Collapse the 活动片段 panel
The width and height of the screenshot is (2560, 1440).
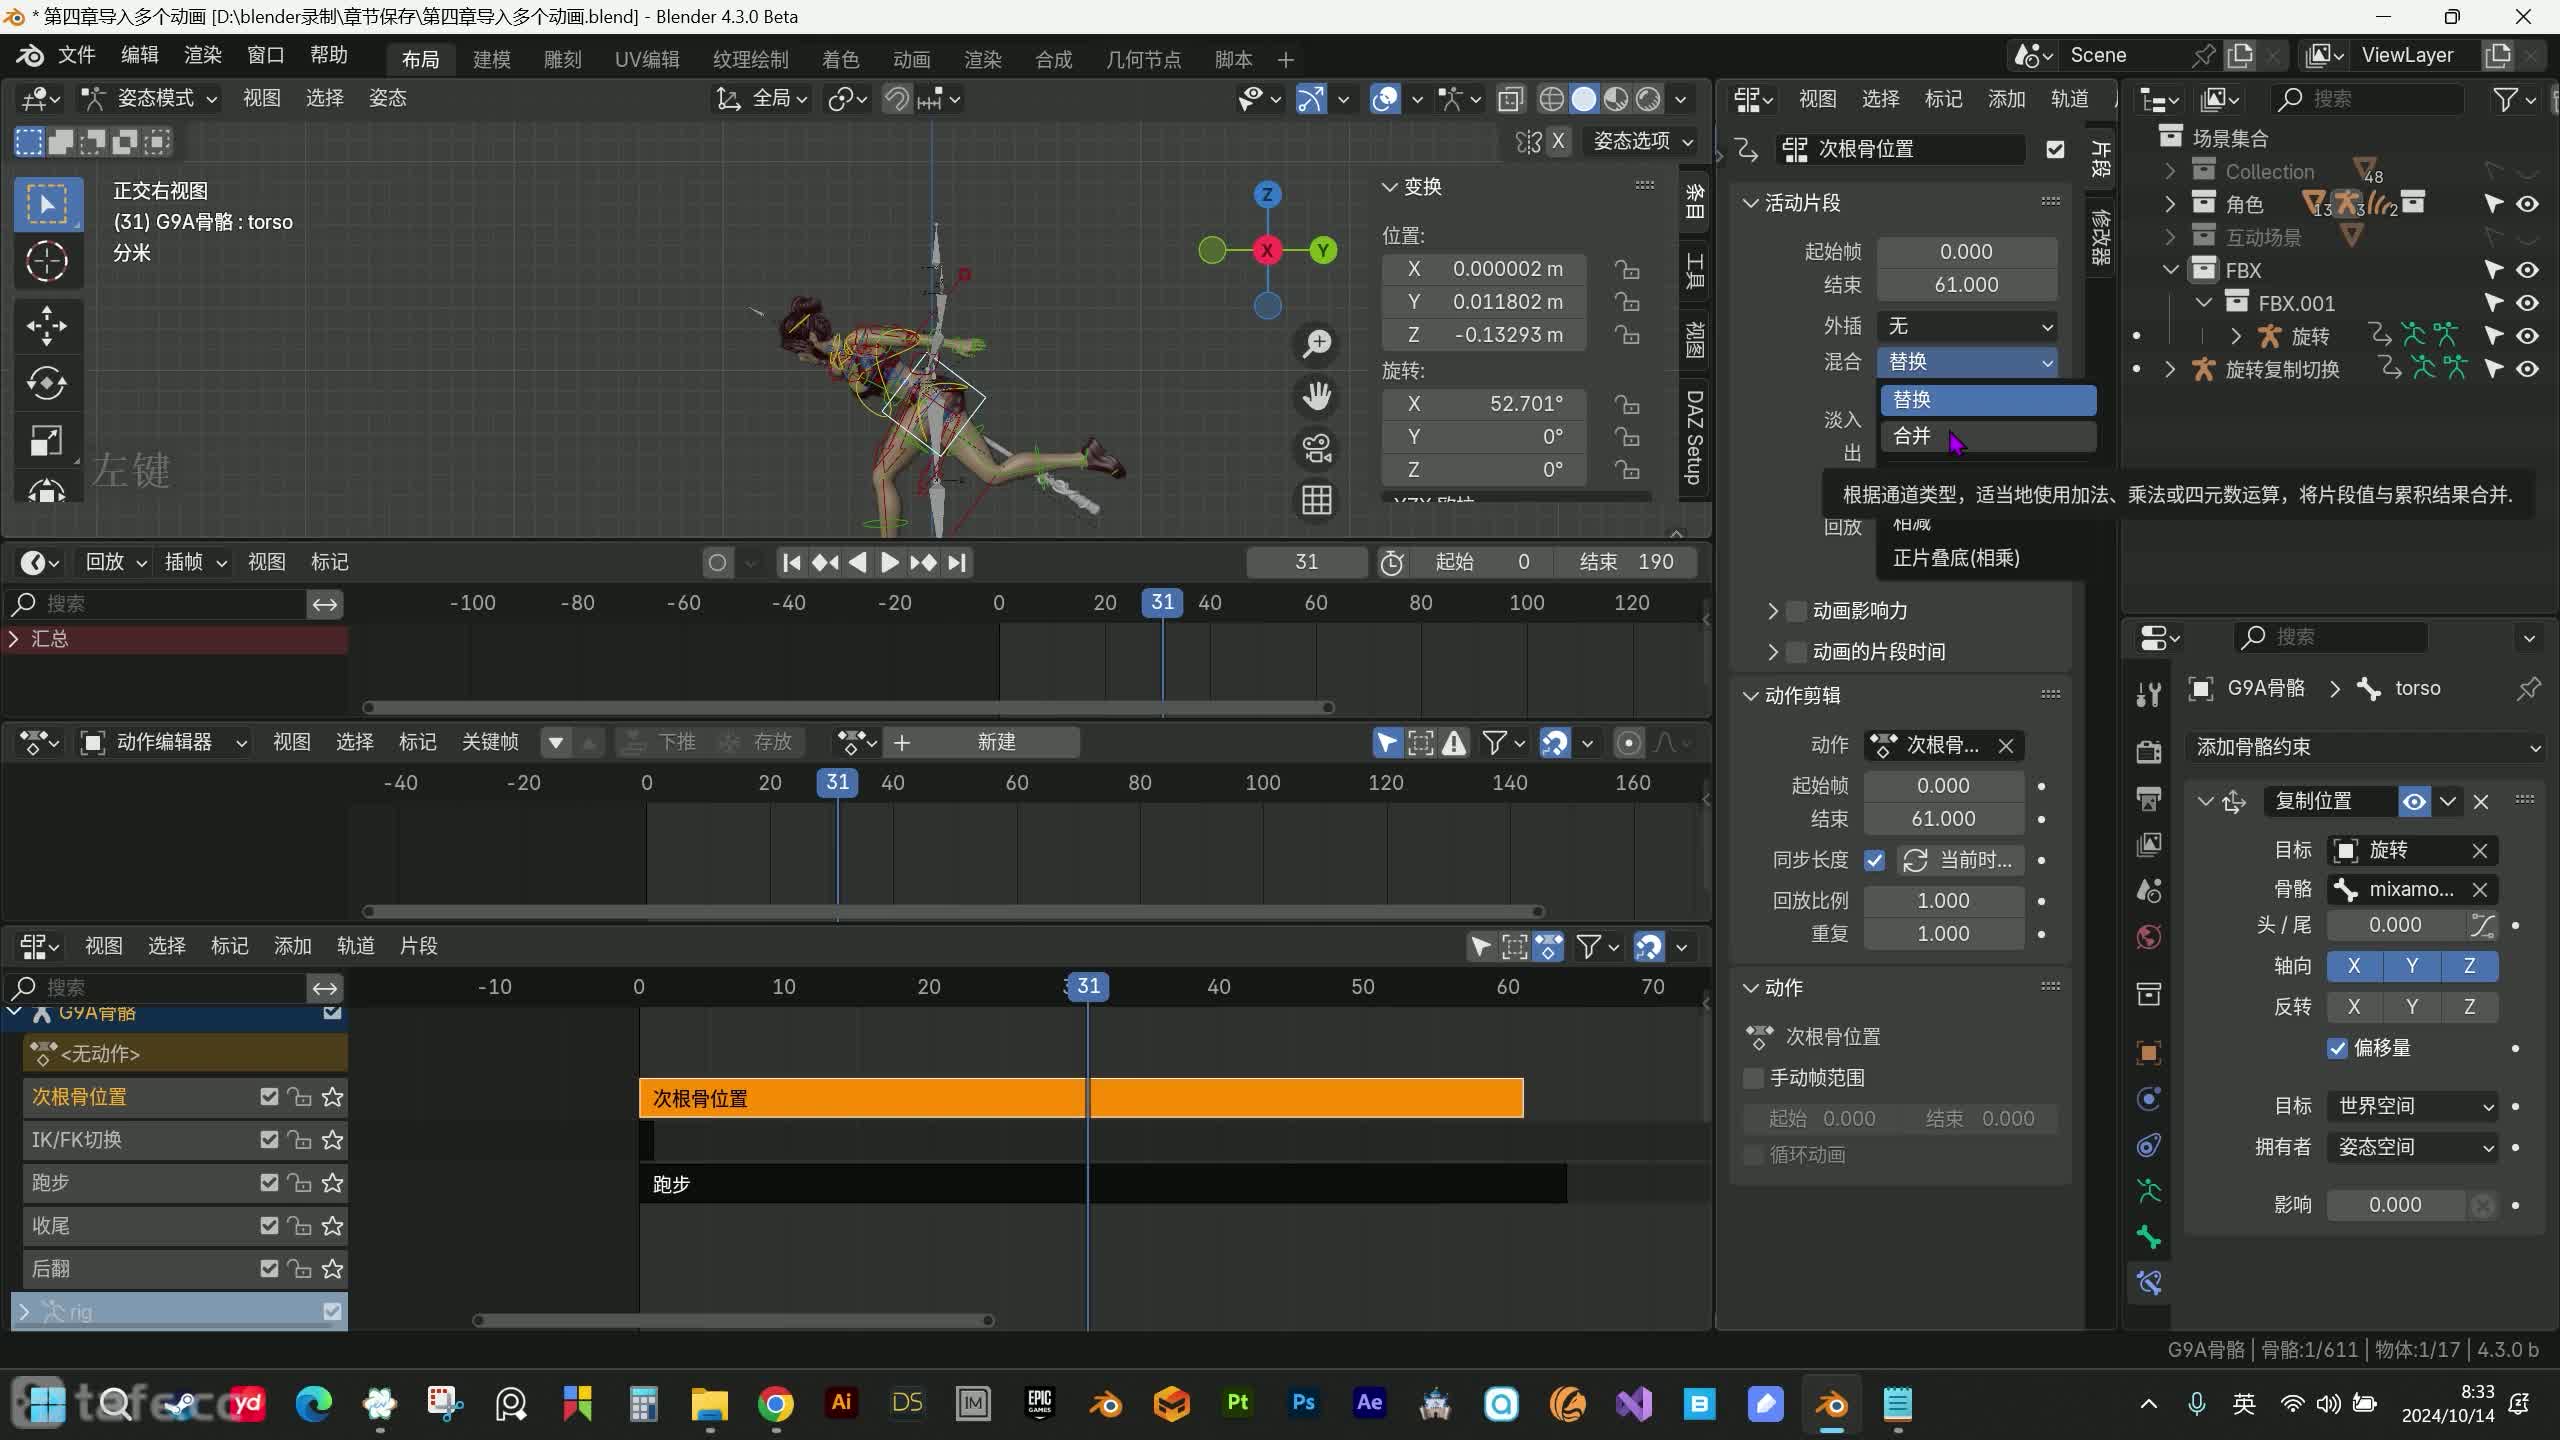(x=1750, y=203)
